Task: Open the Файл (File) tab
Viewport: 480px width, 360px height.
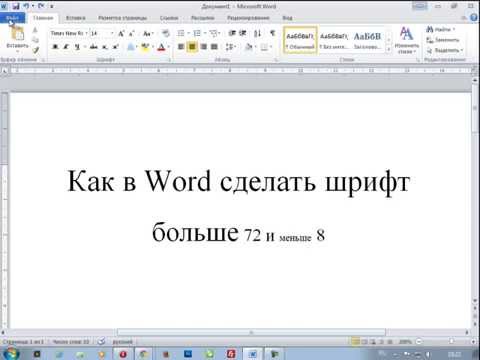Action: tap(12, 18)
